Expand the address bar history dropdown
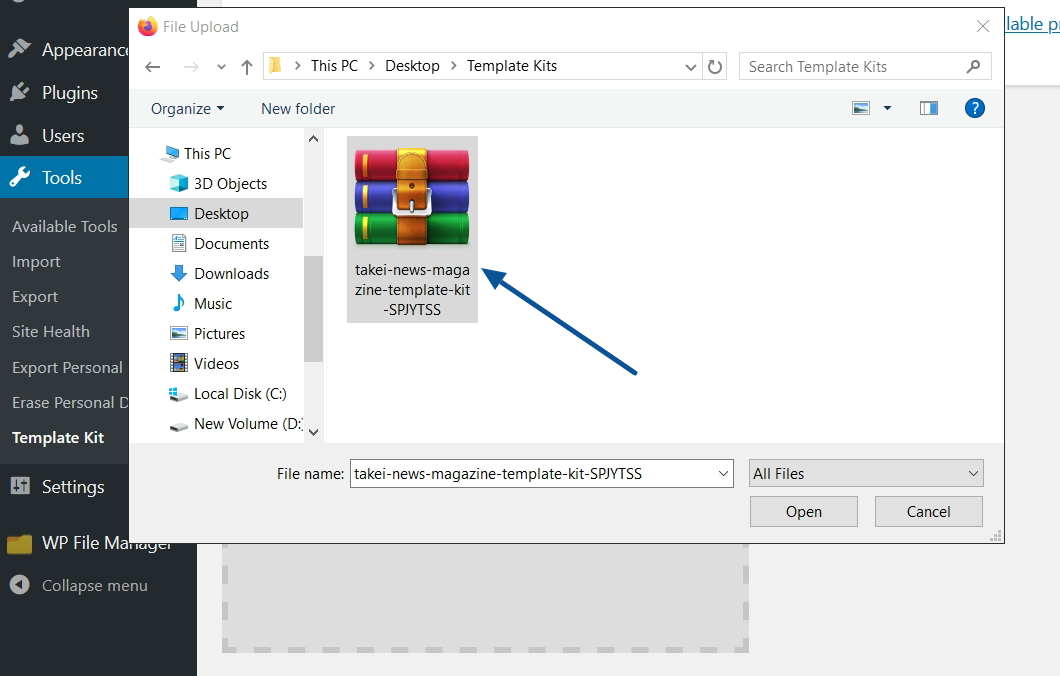1060x676 pixels. (690, 67)
